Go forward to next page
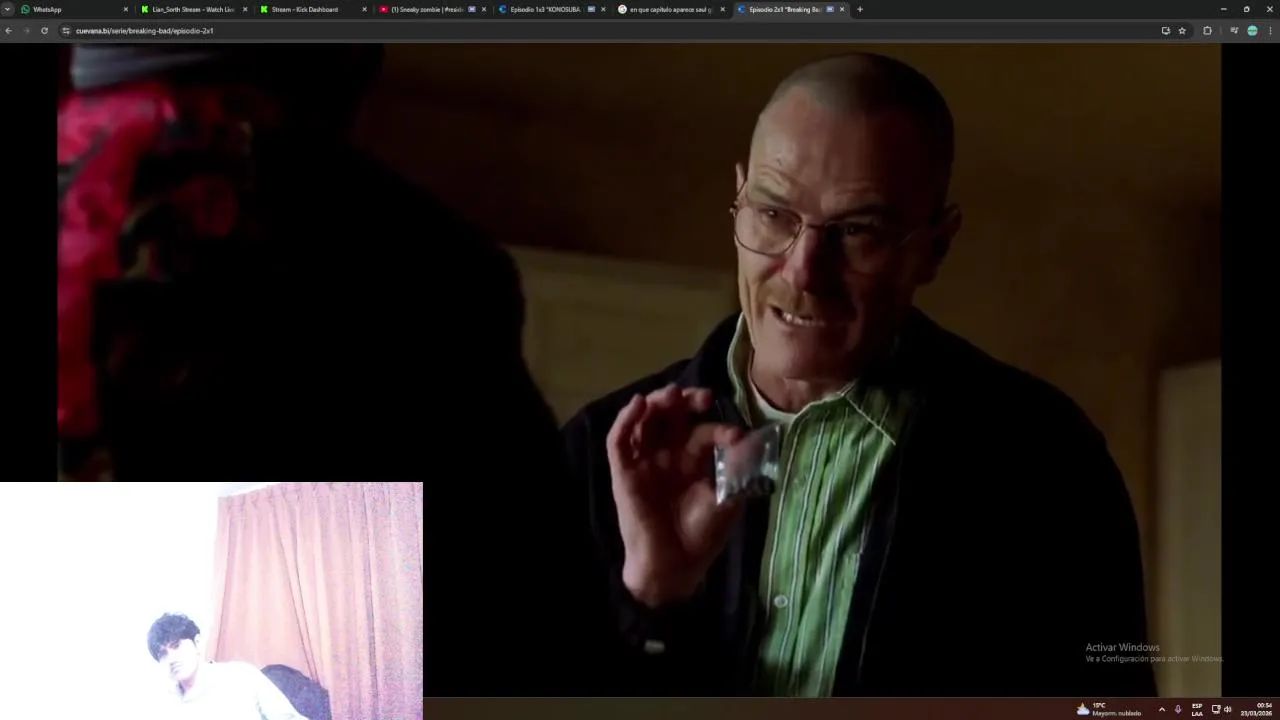 (26, 30)
